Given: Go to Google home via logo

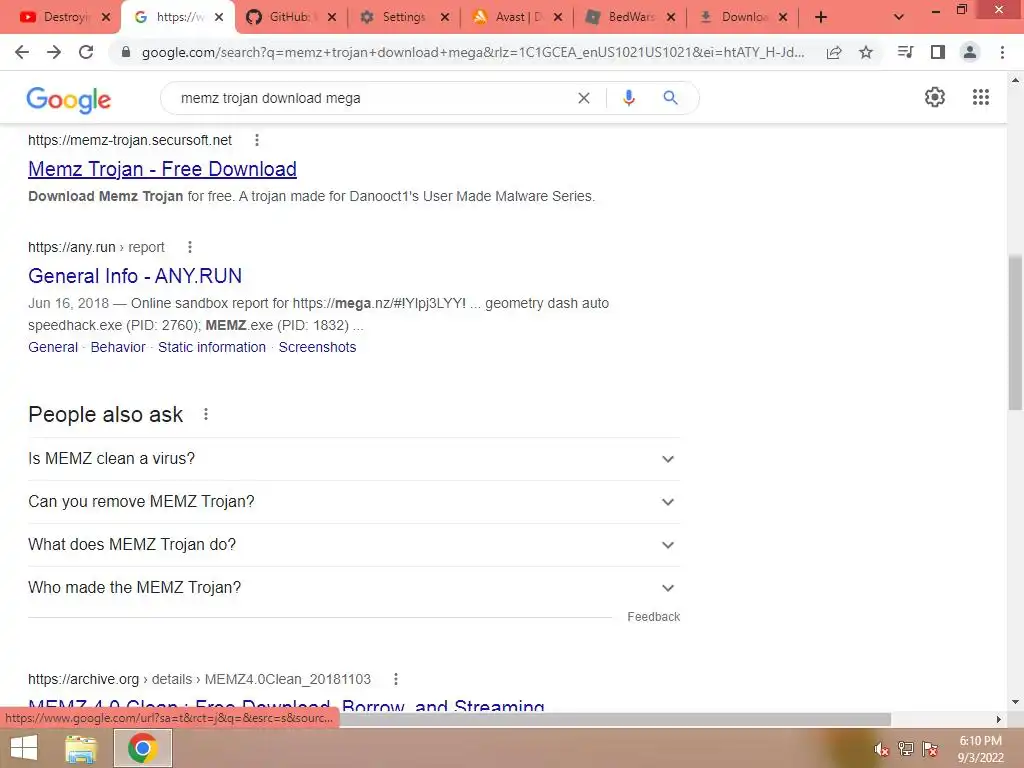Looking at the screenshot, I should (x=69, y=100).
